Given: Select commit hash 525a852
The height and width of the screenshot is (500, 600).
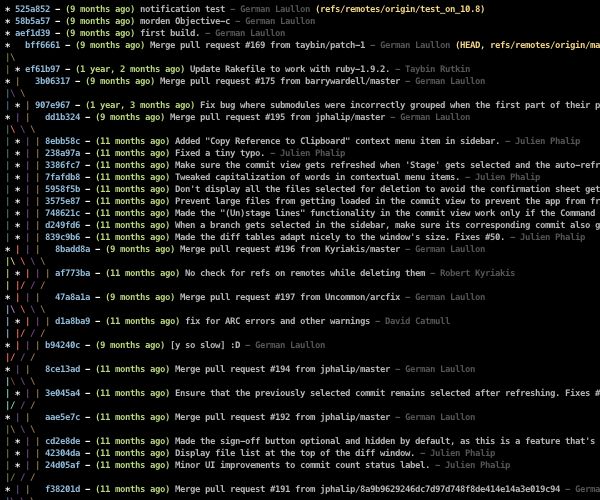Looking at the screenshot, I should (33, 9).
